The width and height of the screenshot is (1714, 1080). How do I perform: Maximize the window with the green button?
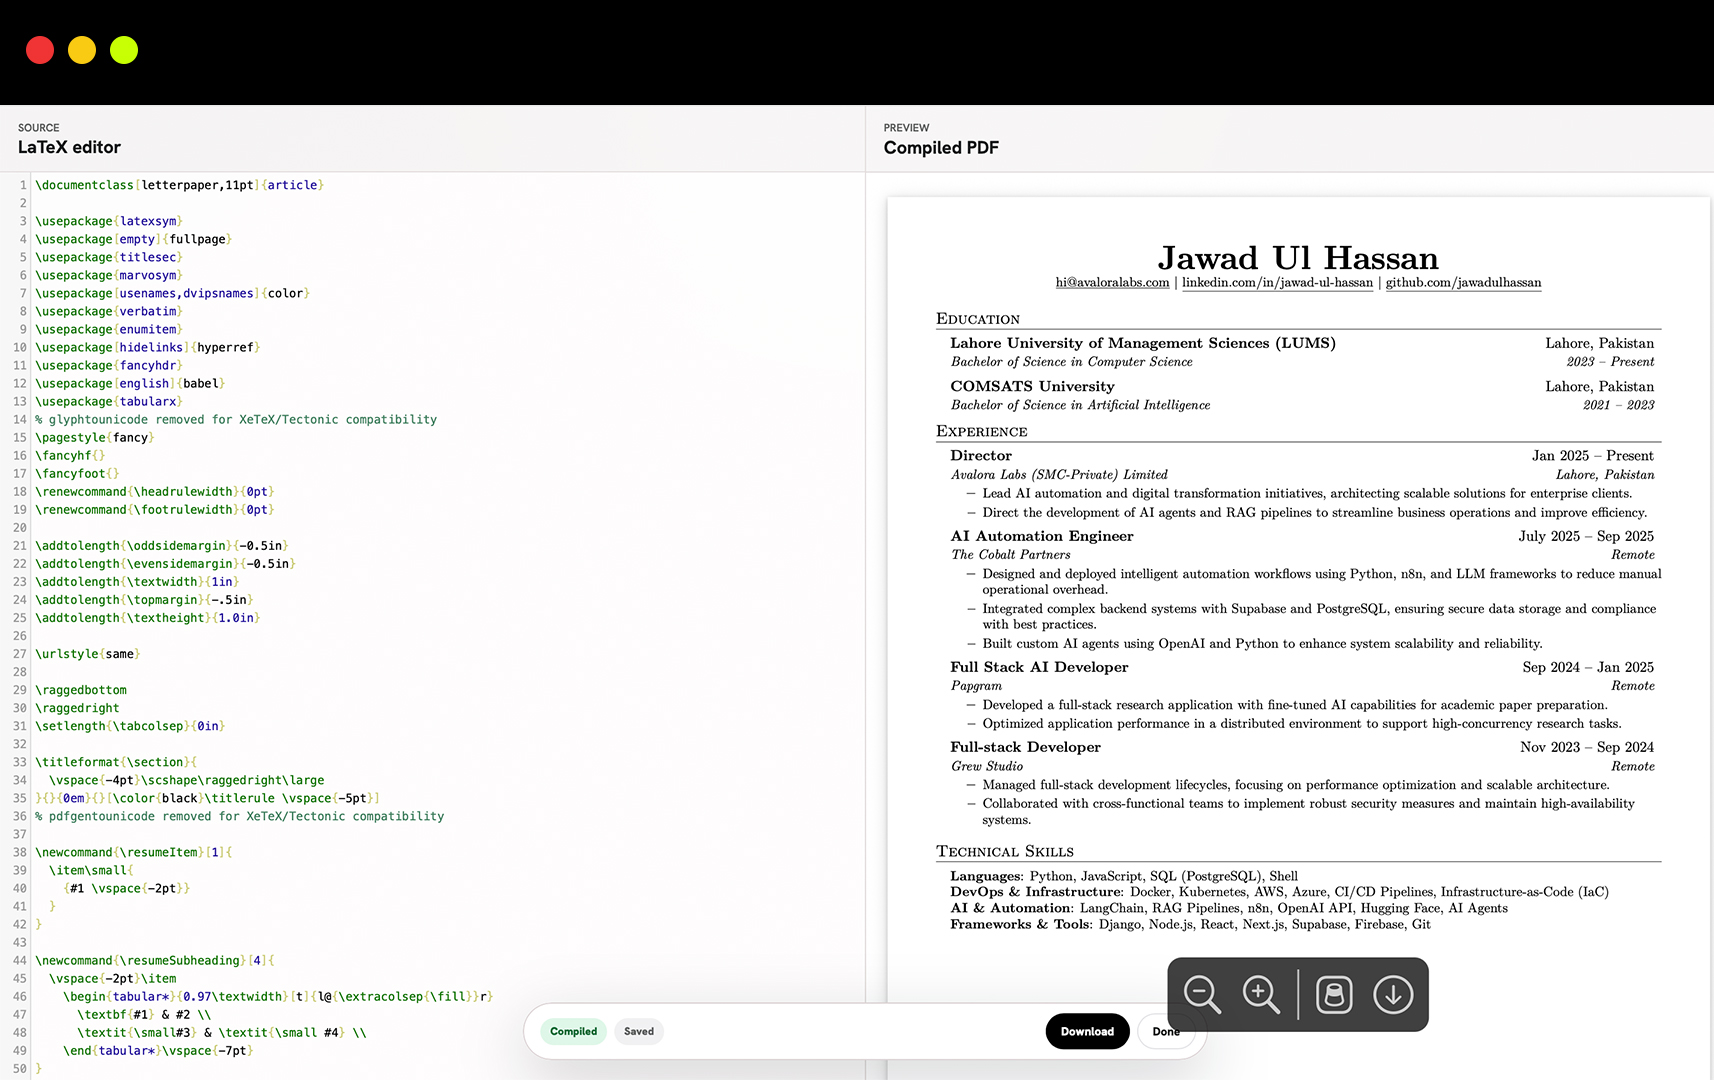coord(124,50)
